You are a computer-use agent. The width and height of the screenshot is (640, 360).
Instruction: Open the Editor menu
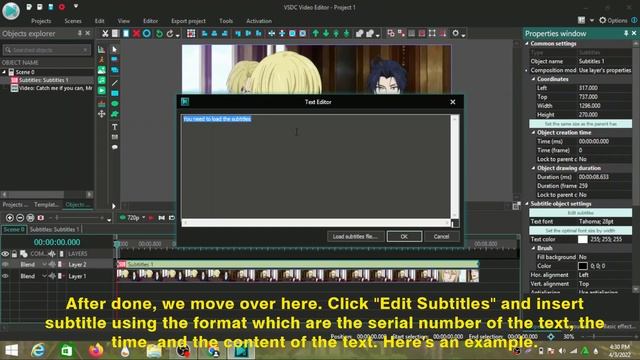tap(150, 21)
